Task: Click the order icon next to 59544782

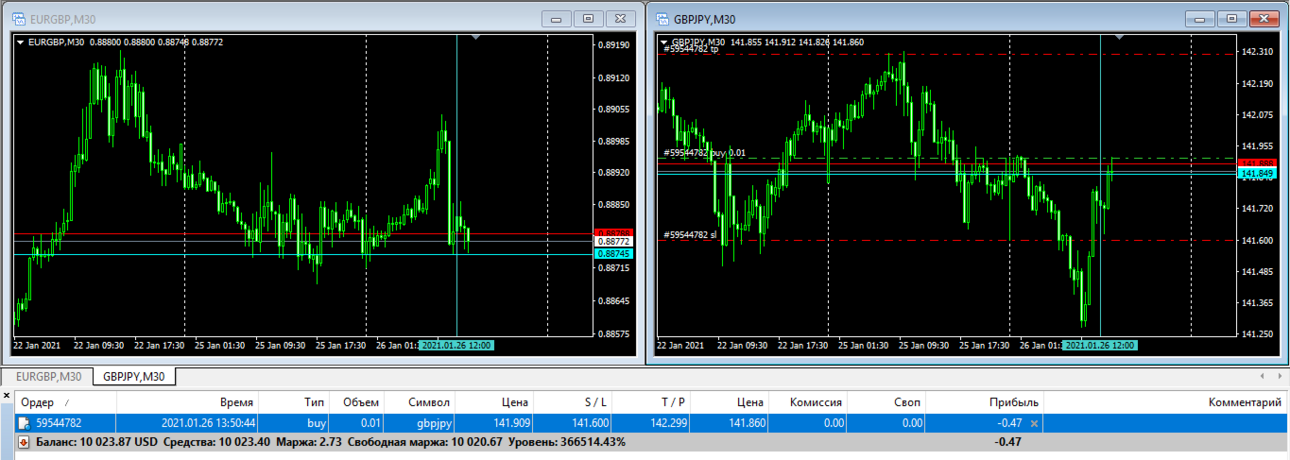Action: pos(24,423)
